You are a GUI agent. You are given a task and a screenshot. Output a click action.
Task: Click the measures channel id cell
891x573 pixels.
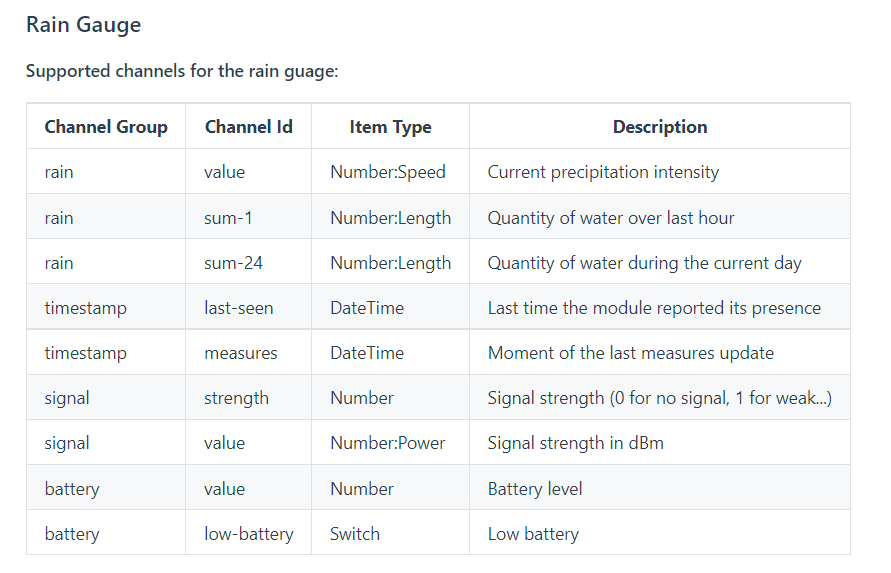click(x=241, y=353)
